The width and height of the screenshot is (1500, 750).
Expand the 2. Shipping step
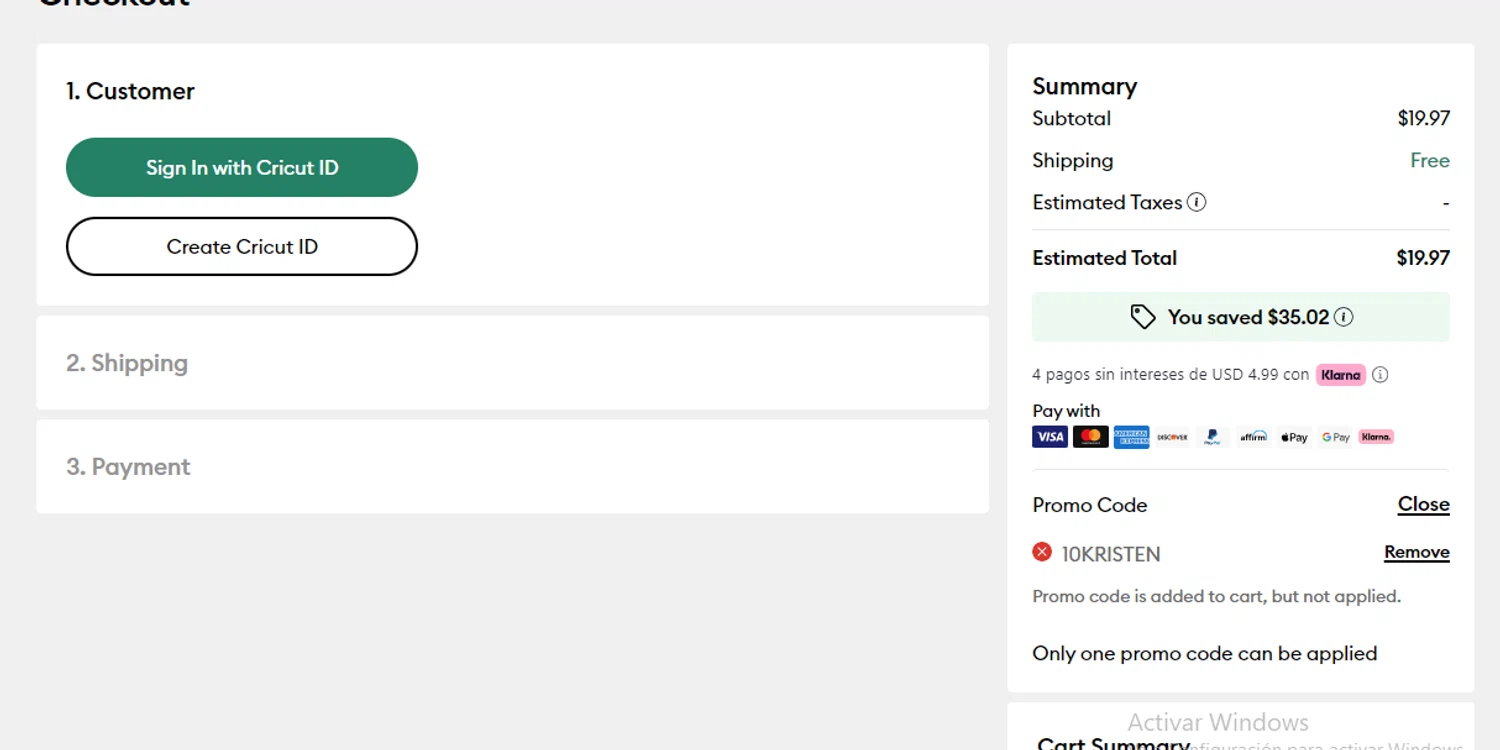[x=512, y=362]
